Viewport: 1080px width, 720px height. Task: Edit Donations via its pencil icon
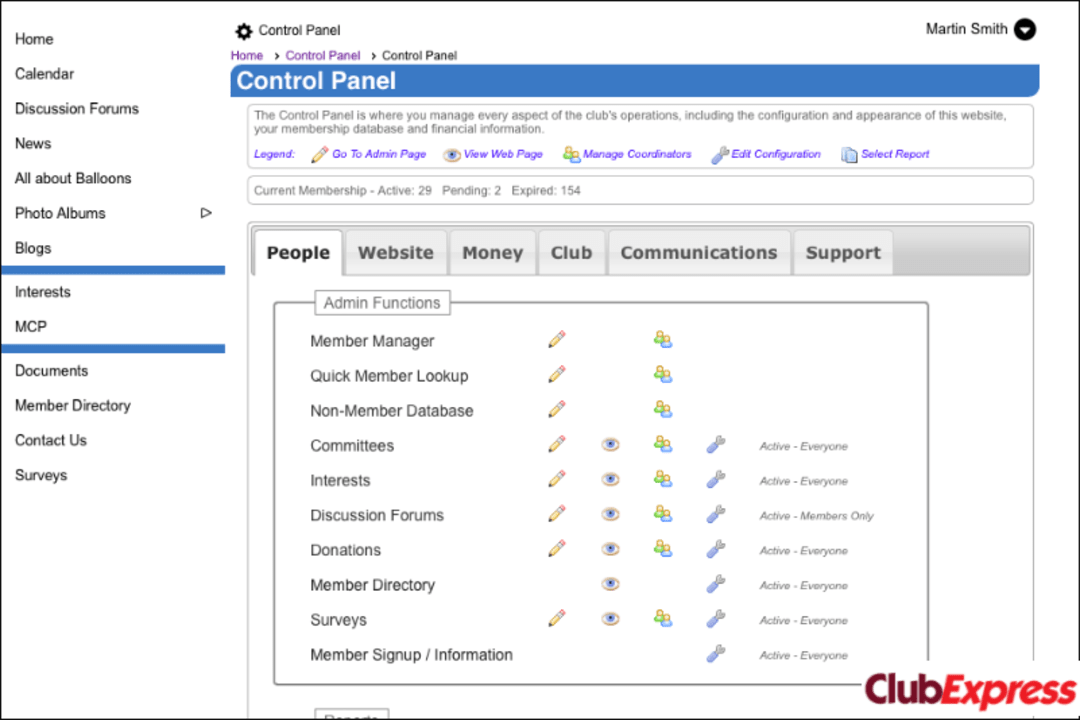[x=556, y=548]
